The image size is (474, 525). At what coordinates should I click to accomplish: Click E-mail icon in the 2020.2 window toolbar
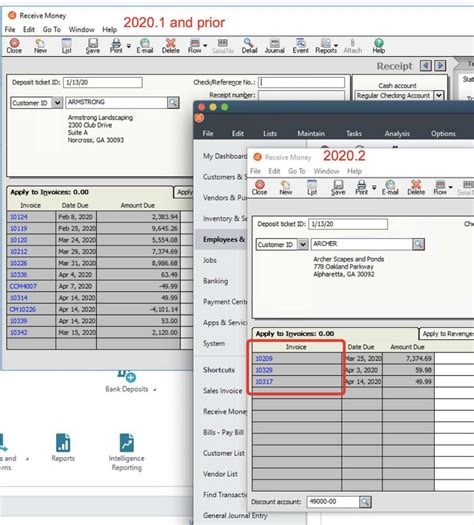[390, 188]
